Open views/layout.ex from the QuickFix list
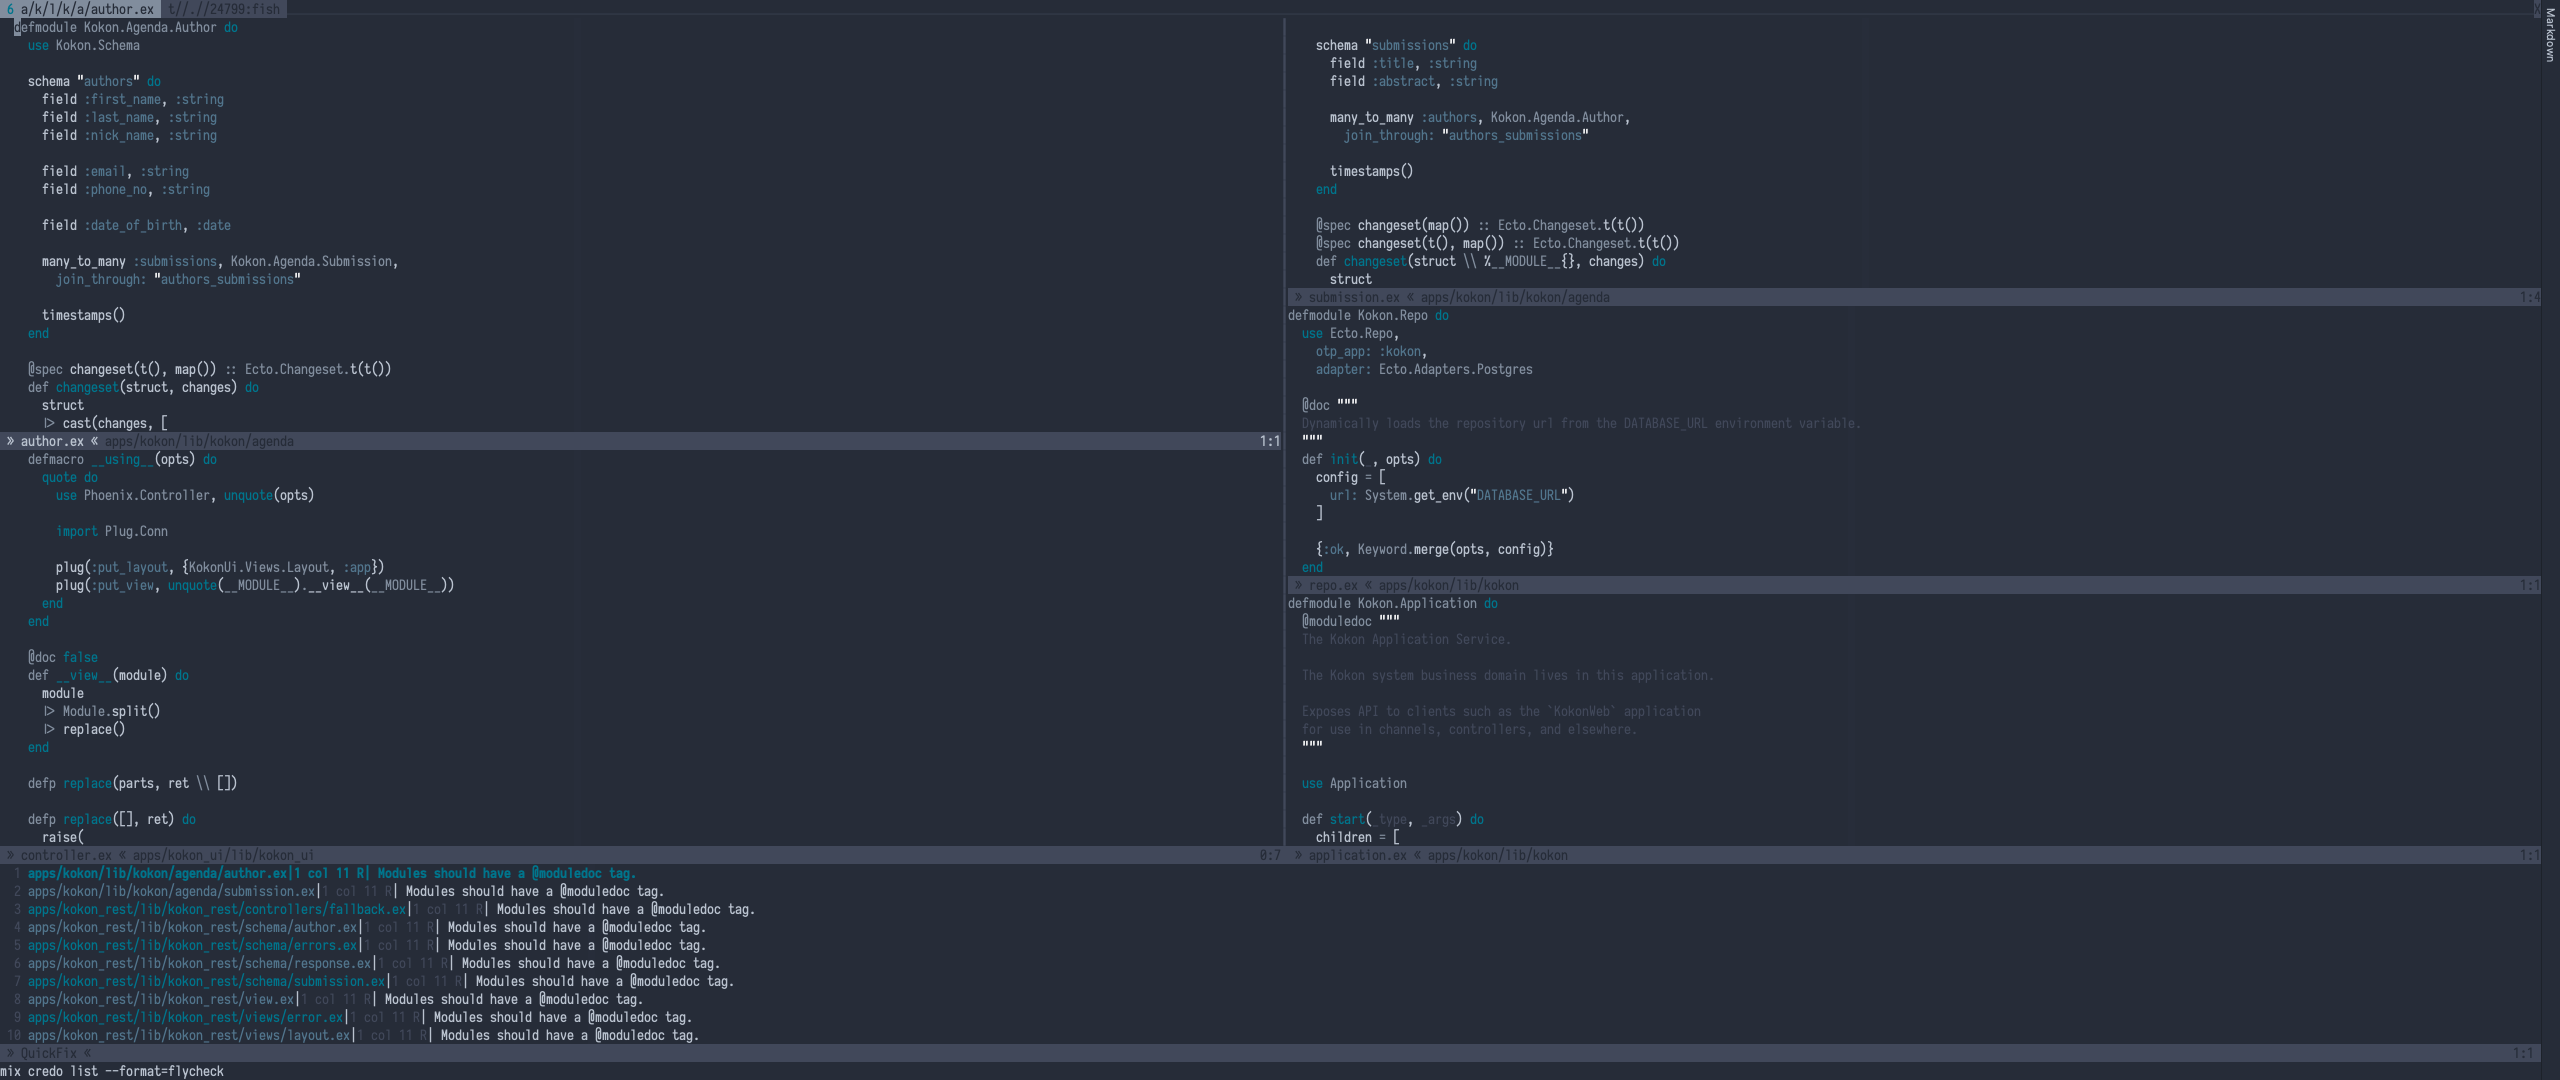The height and width of the screenshot is (1080, 2560). [x=190, y=1035]
